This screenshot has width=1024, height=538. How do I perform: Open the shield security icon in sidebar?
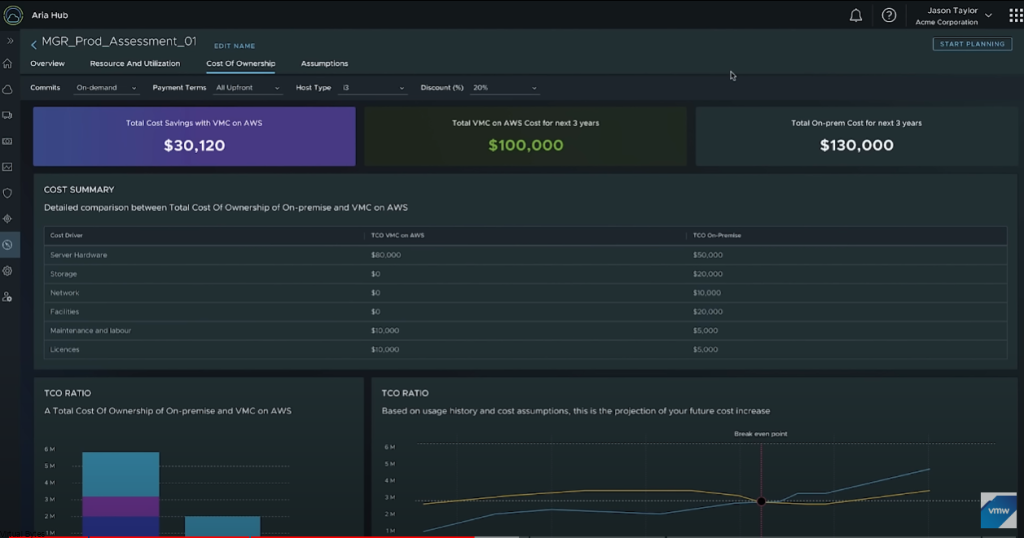pyautogui.click(x=8, y=193)
